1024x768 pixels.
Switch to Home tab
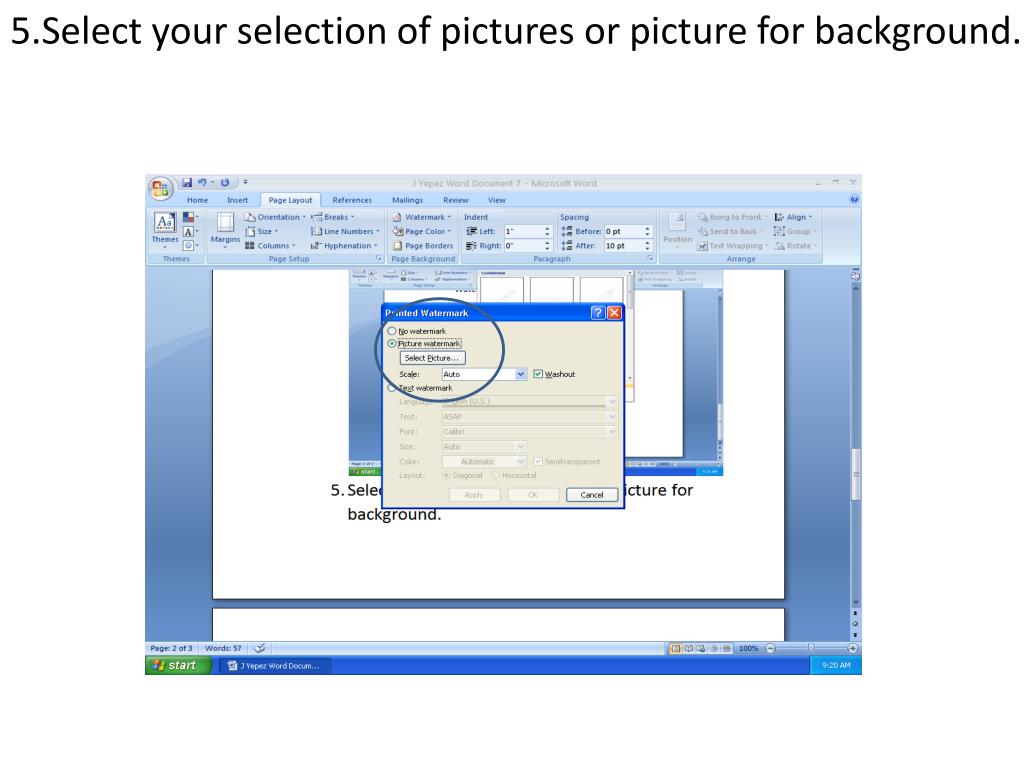pos(197,200)
